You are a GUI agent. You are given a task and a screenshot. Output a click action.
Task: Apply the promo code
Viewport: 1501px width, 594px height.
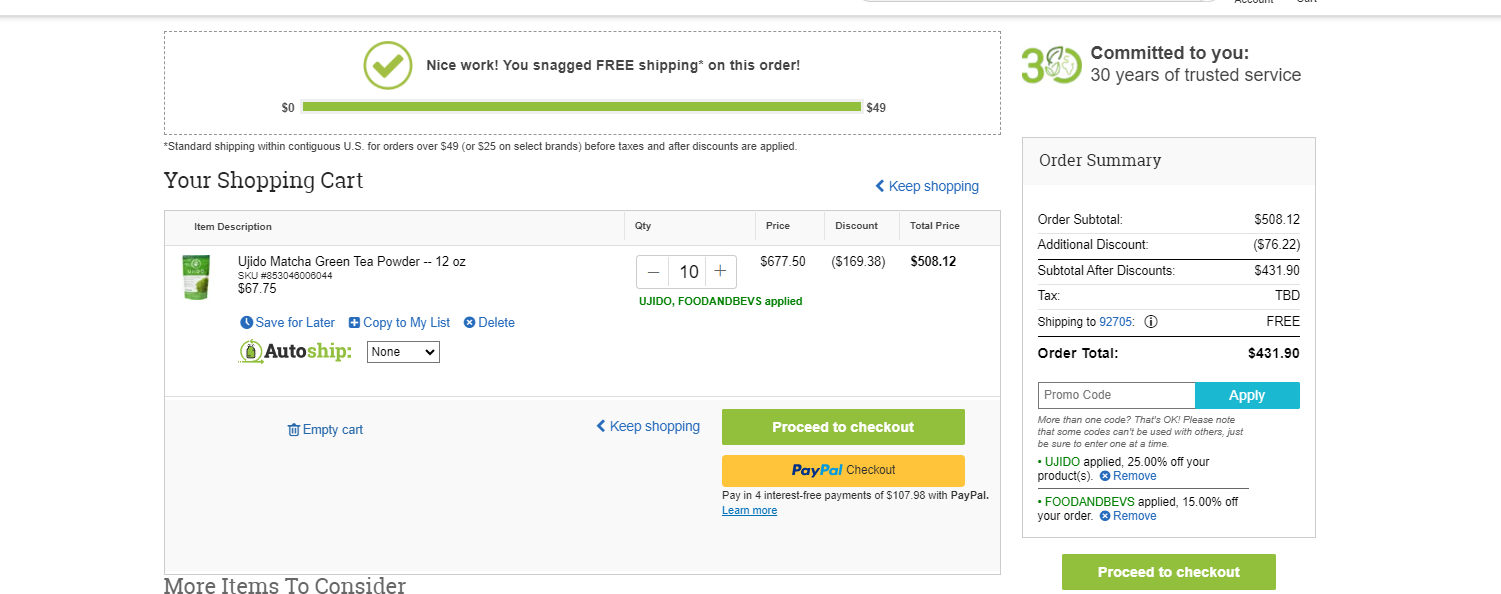(x=1247, y=395)
